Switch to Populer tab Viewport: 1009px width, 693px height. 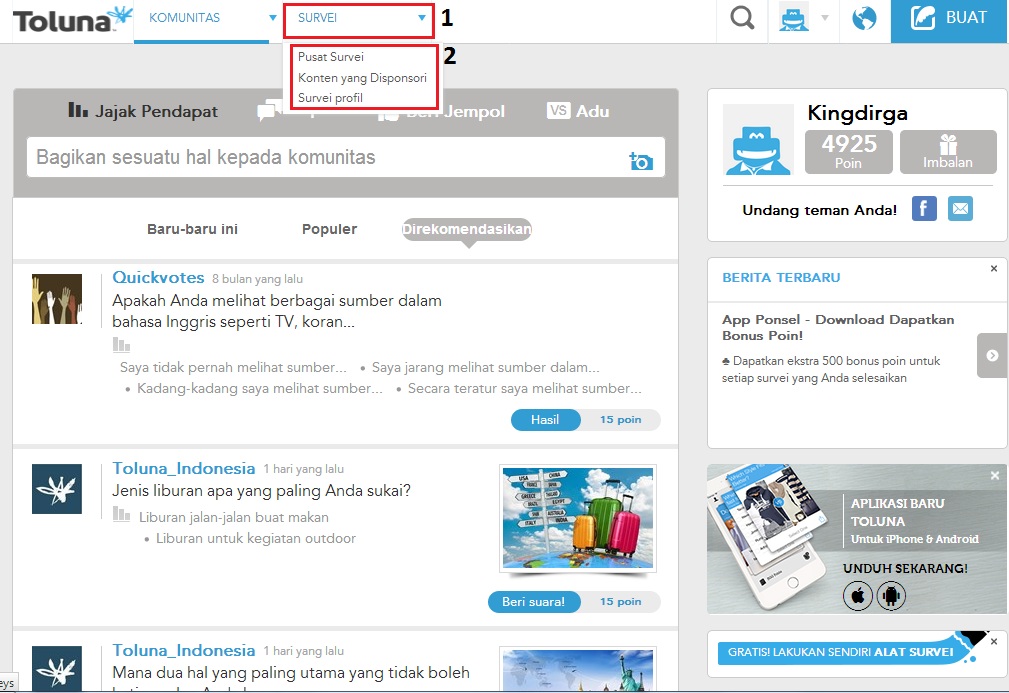(329, 229)
